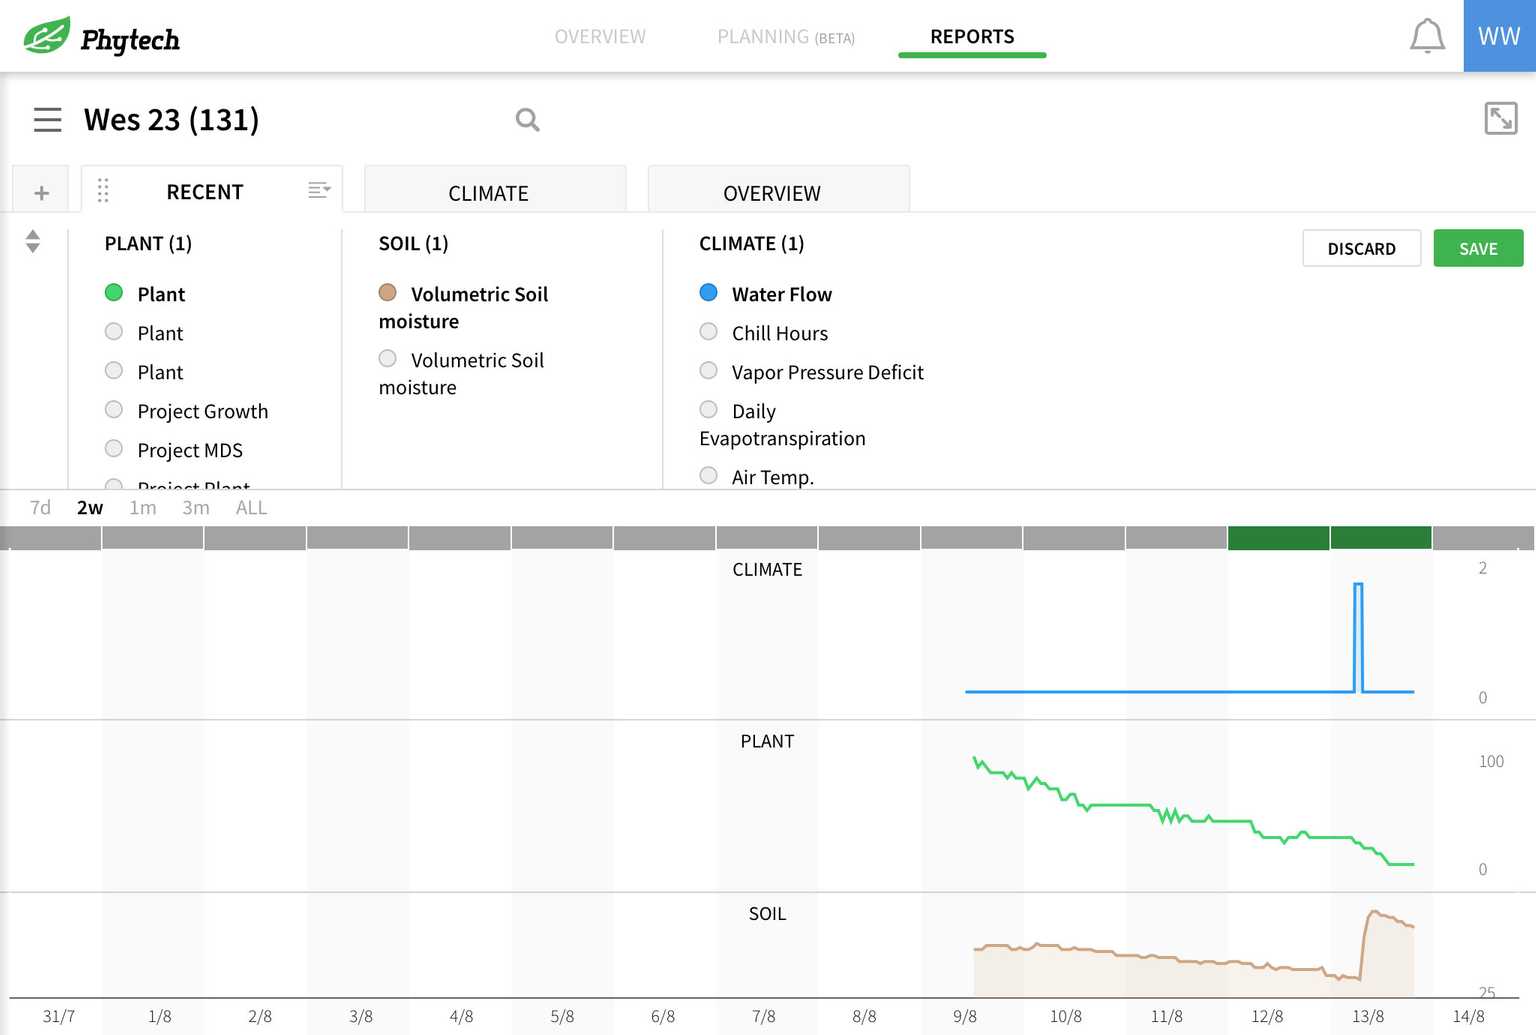Expand the report to fullscreen
The image size is (1536, 1035).
pos(1500,118)
